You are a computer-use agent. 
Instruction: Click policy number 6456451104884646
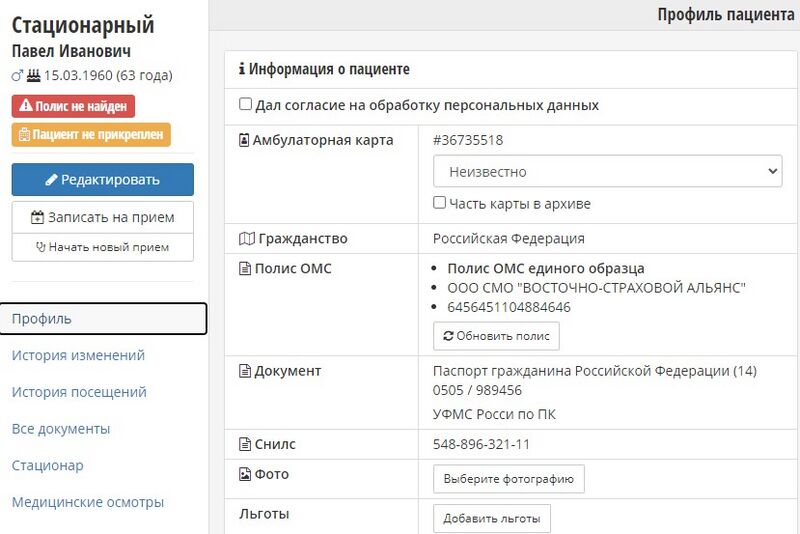point(509,307)
